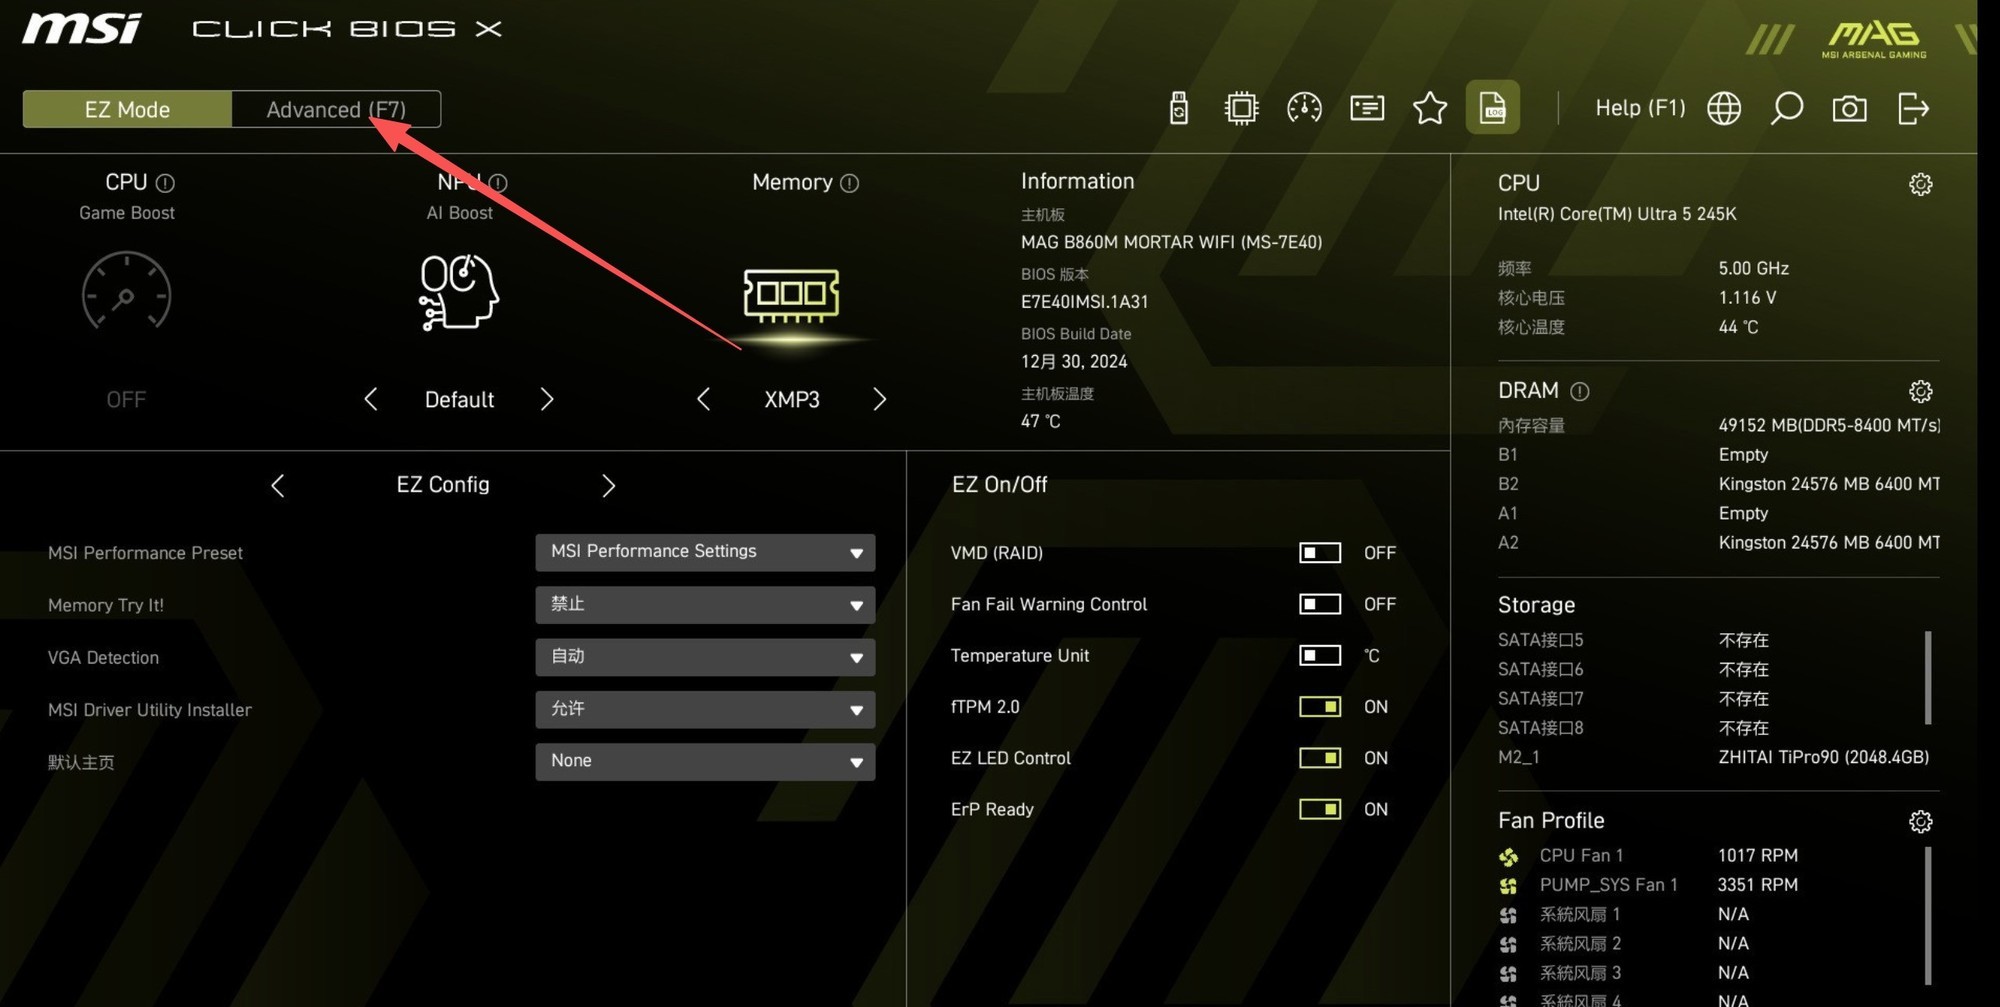Viewport: 2000px width, 1007px height.
Task: Open the speedometer hardware monitor icon
Action: [x=1304, y=108]
